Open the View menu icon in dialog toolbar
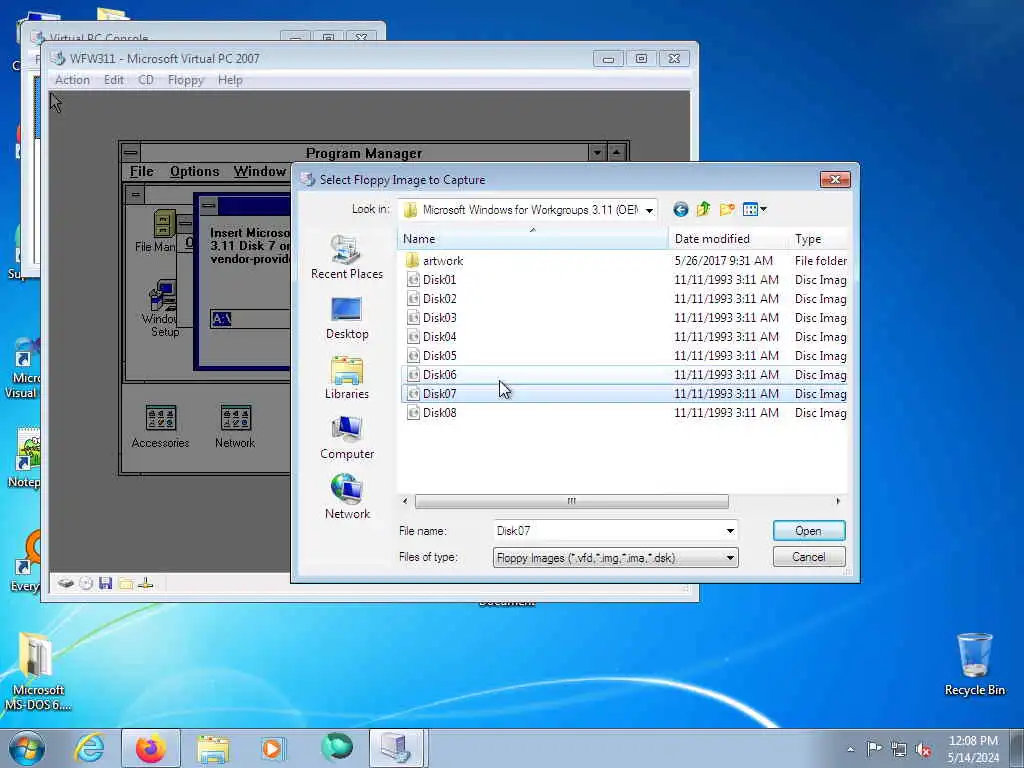Screen dimensions: 1024x768 pos(754,210)
